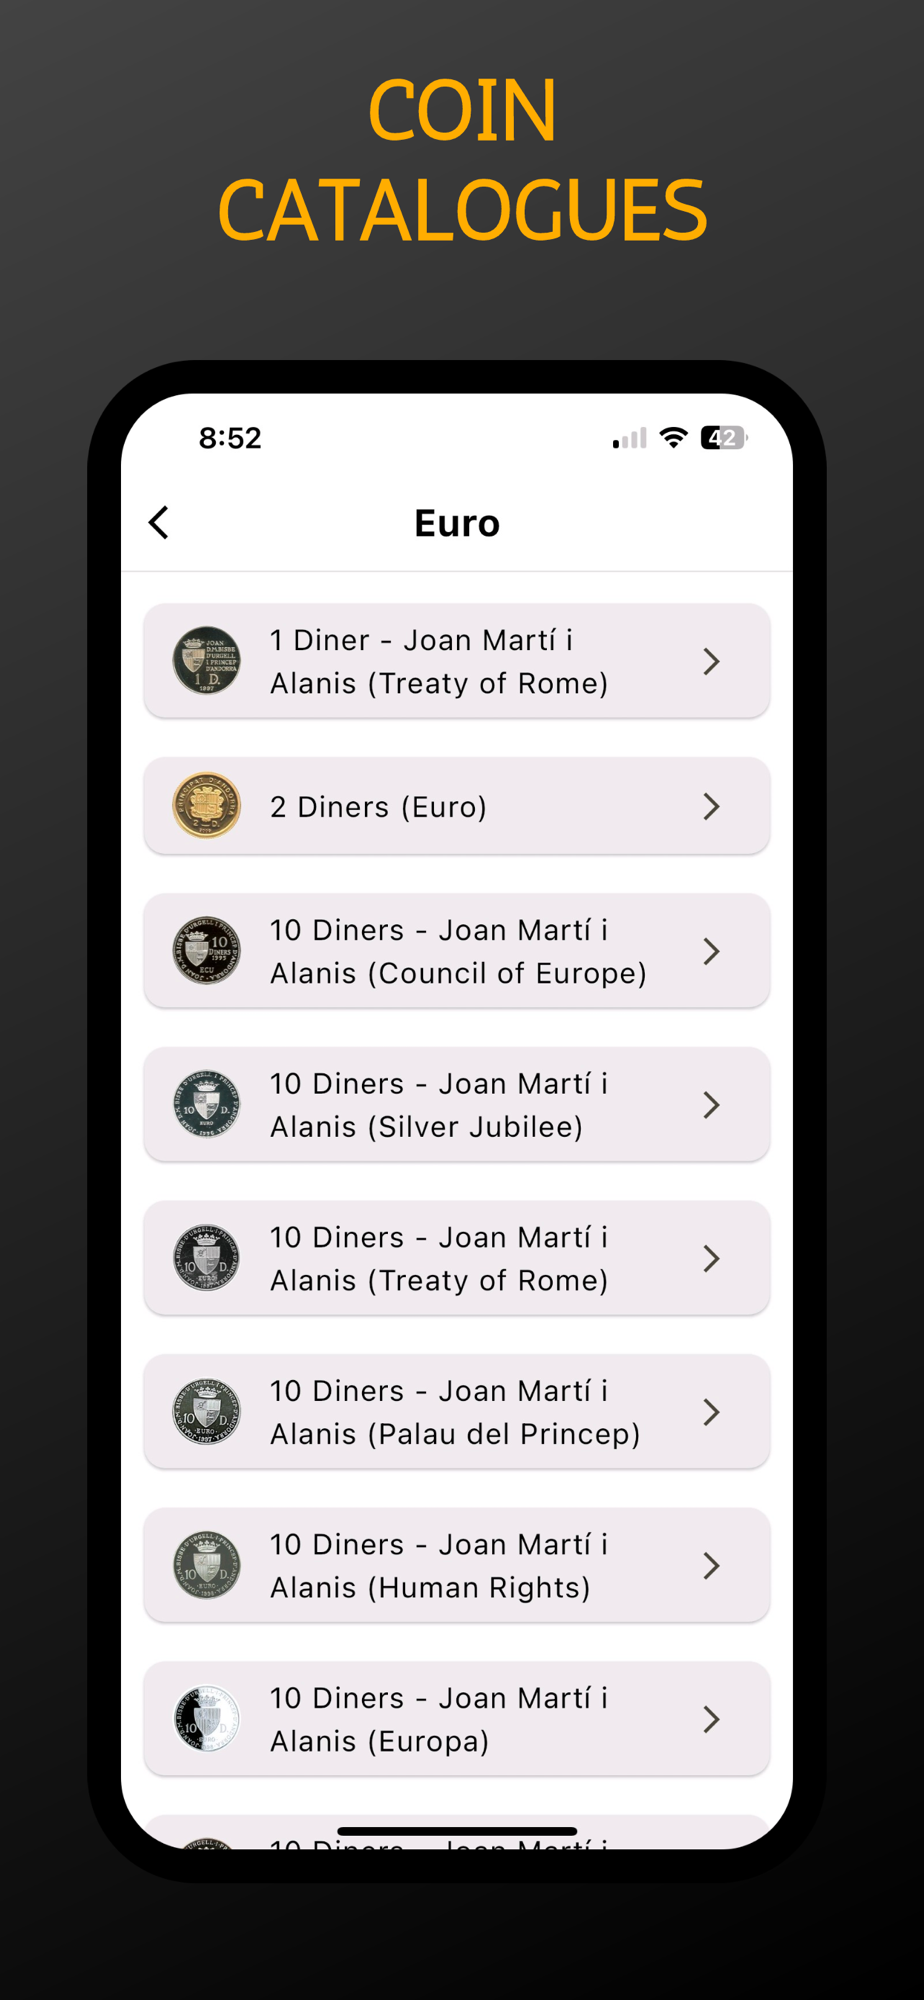Open 10 Diners Treaty of Rome entry
This screenshot has width=924, height=2000.
(439, 1258)
